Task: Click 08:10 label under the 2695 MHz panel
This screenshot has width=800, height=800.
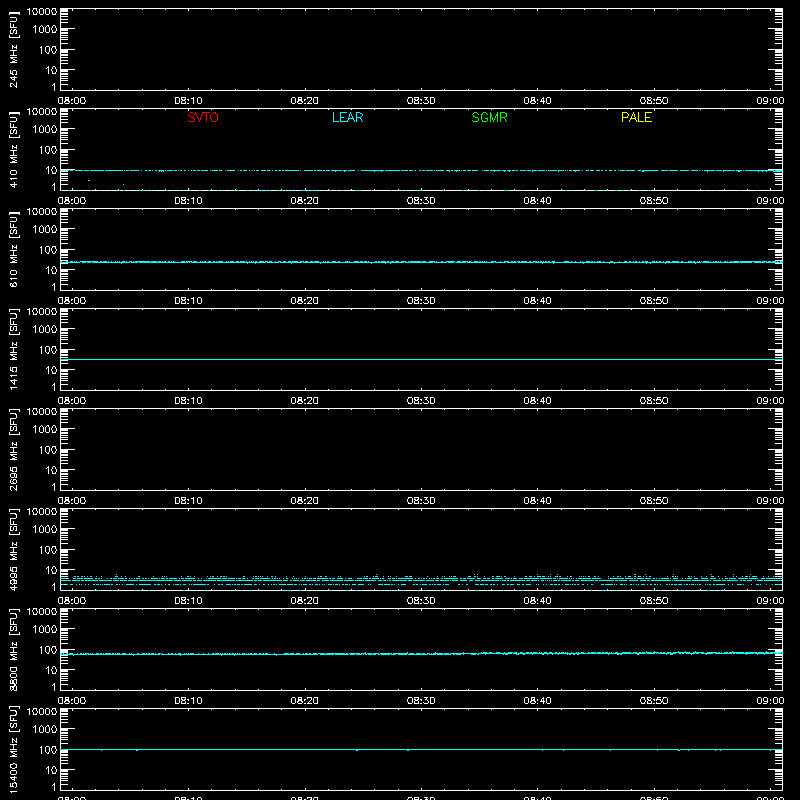Action: tap(188, 501)
